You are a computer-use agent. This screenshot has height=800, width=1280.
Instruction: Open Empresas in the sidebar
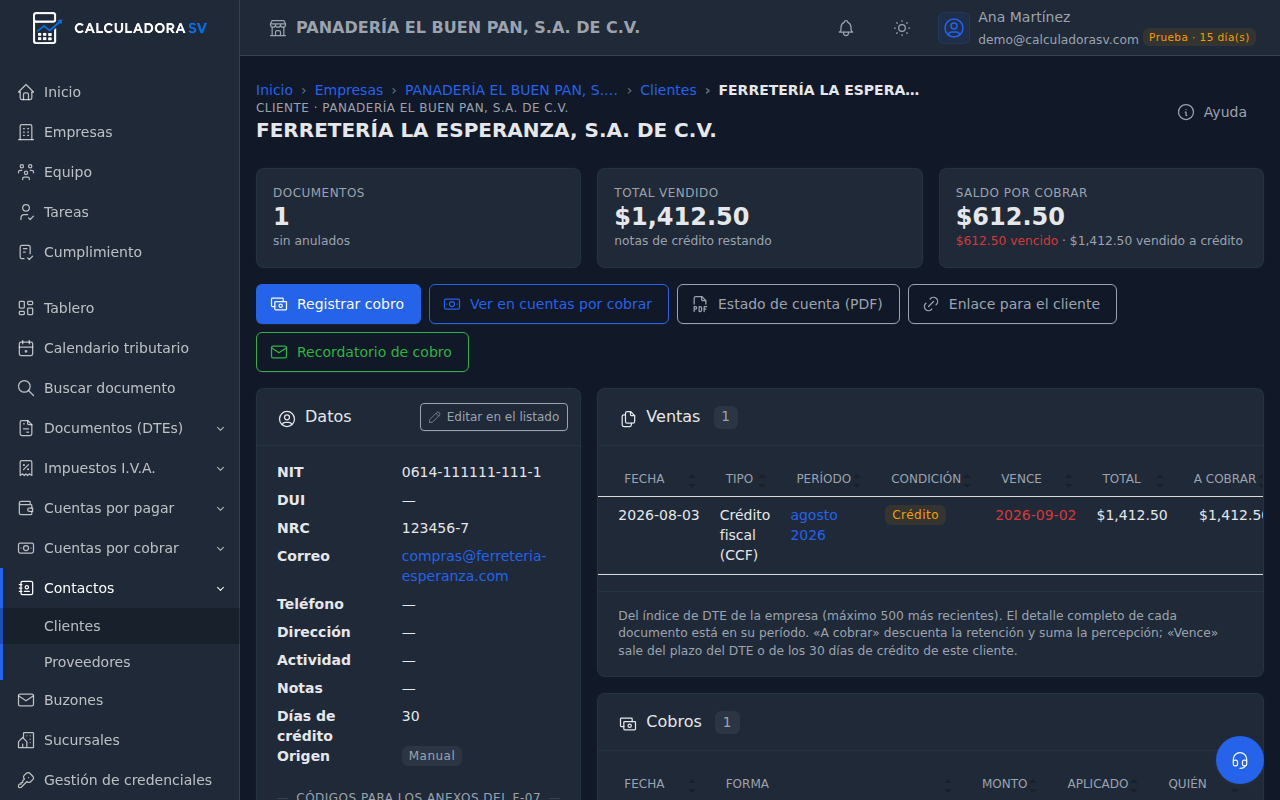click(x=120, y=132)
